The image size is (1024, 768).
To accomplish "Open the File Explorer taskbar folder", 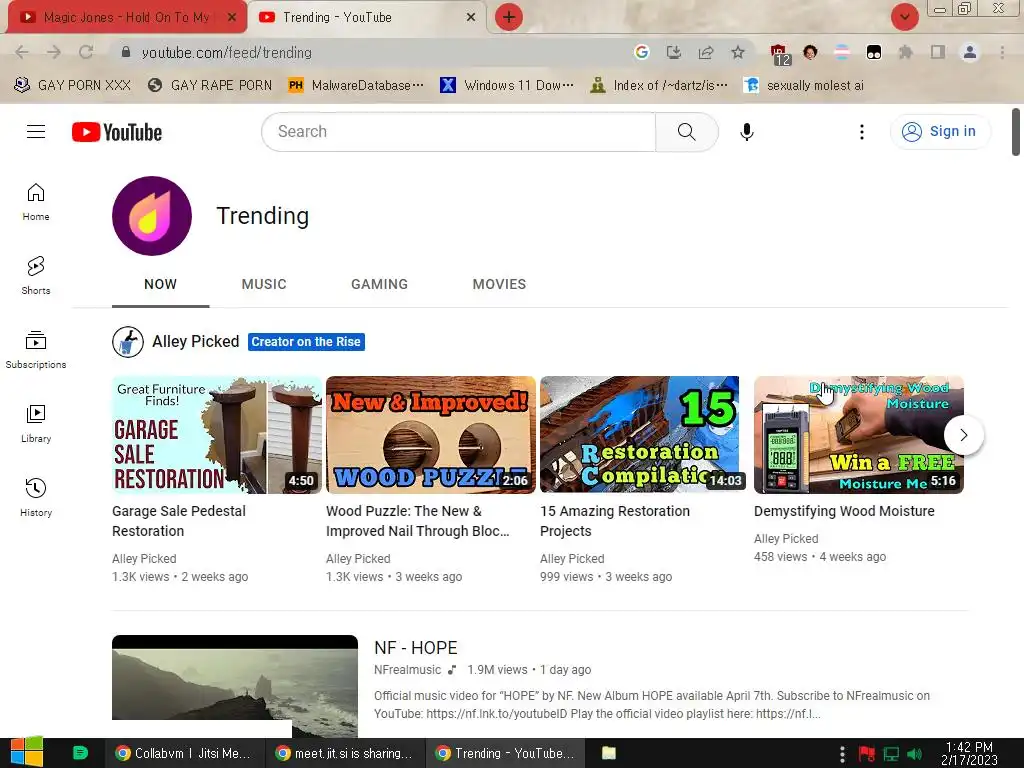I will [609, 753].
